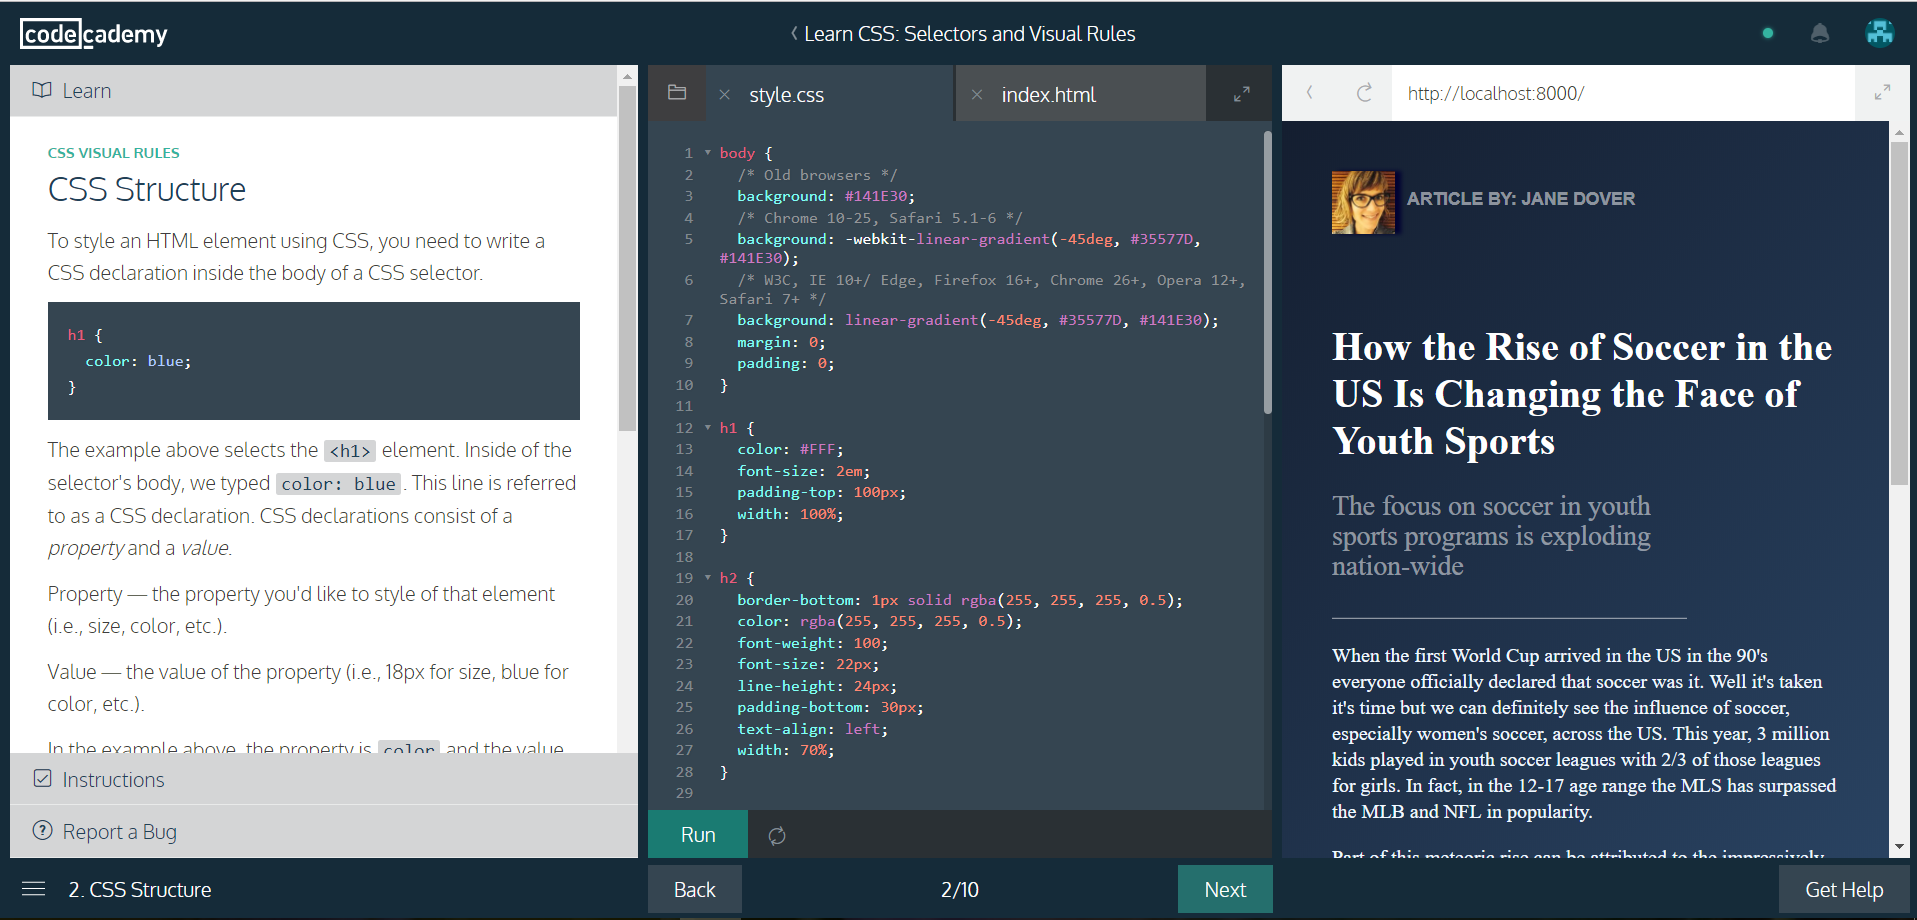
Task: Collapse the h2 rule fold arrow
Action: 707,577
